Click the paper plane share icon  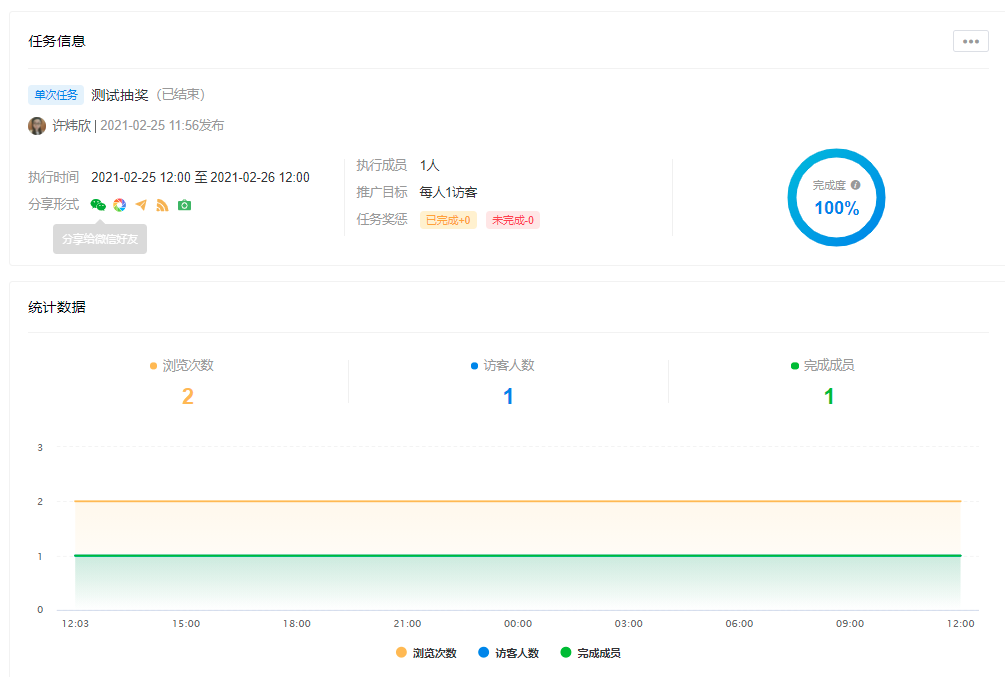pyautogui.click(x=141, y=204)
